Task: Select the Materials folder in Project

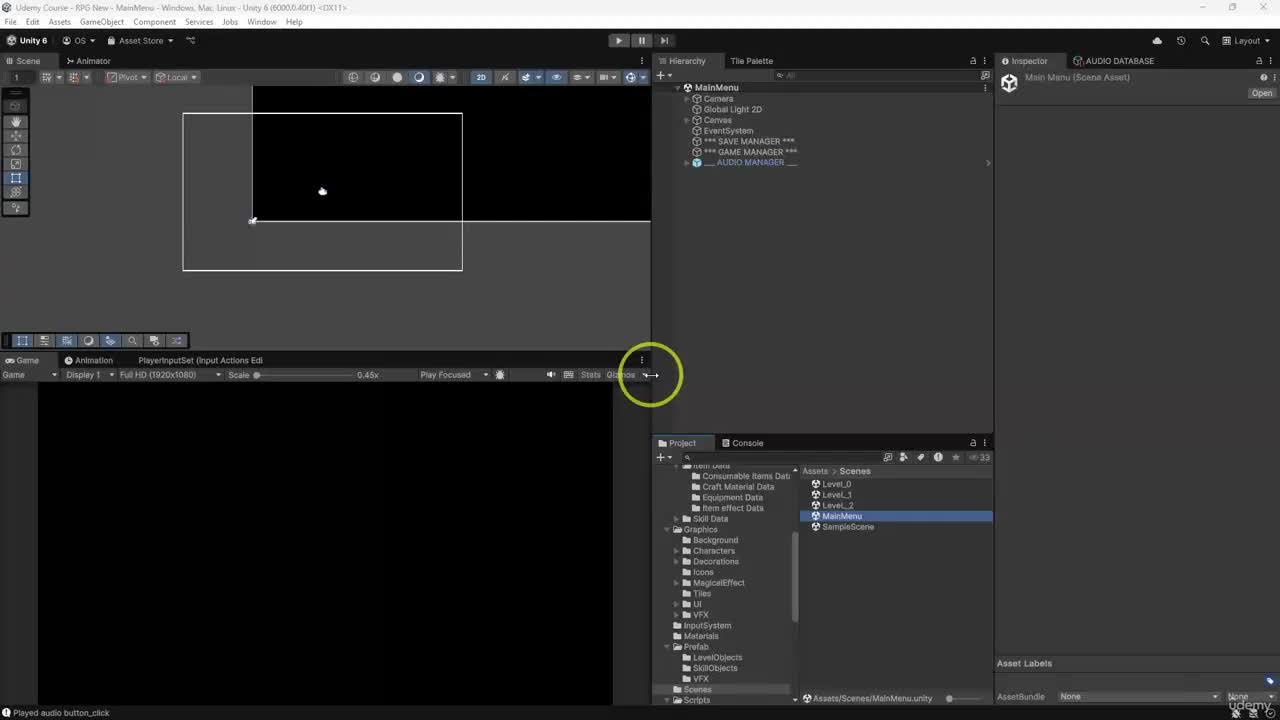Action: (x=701, y=636)
